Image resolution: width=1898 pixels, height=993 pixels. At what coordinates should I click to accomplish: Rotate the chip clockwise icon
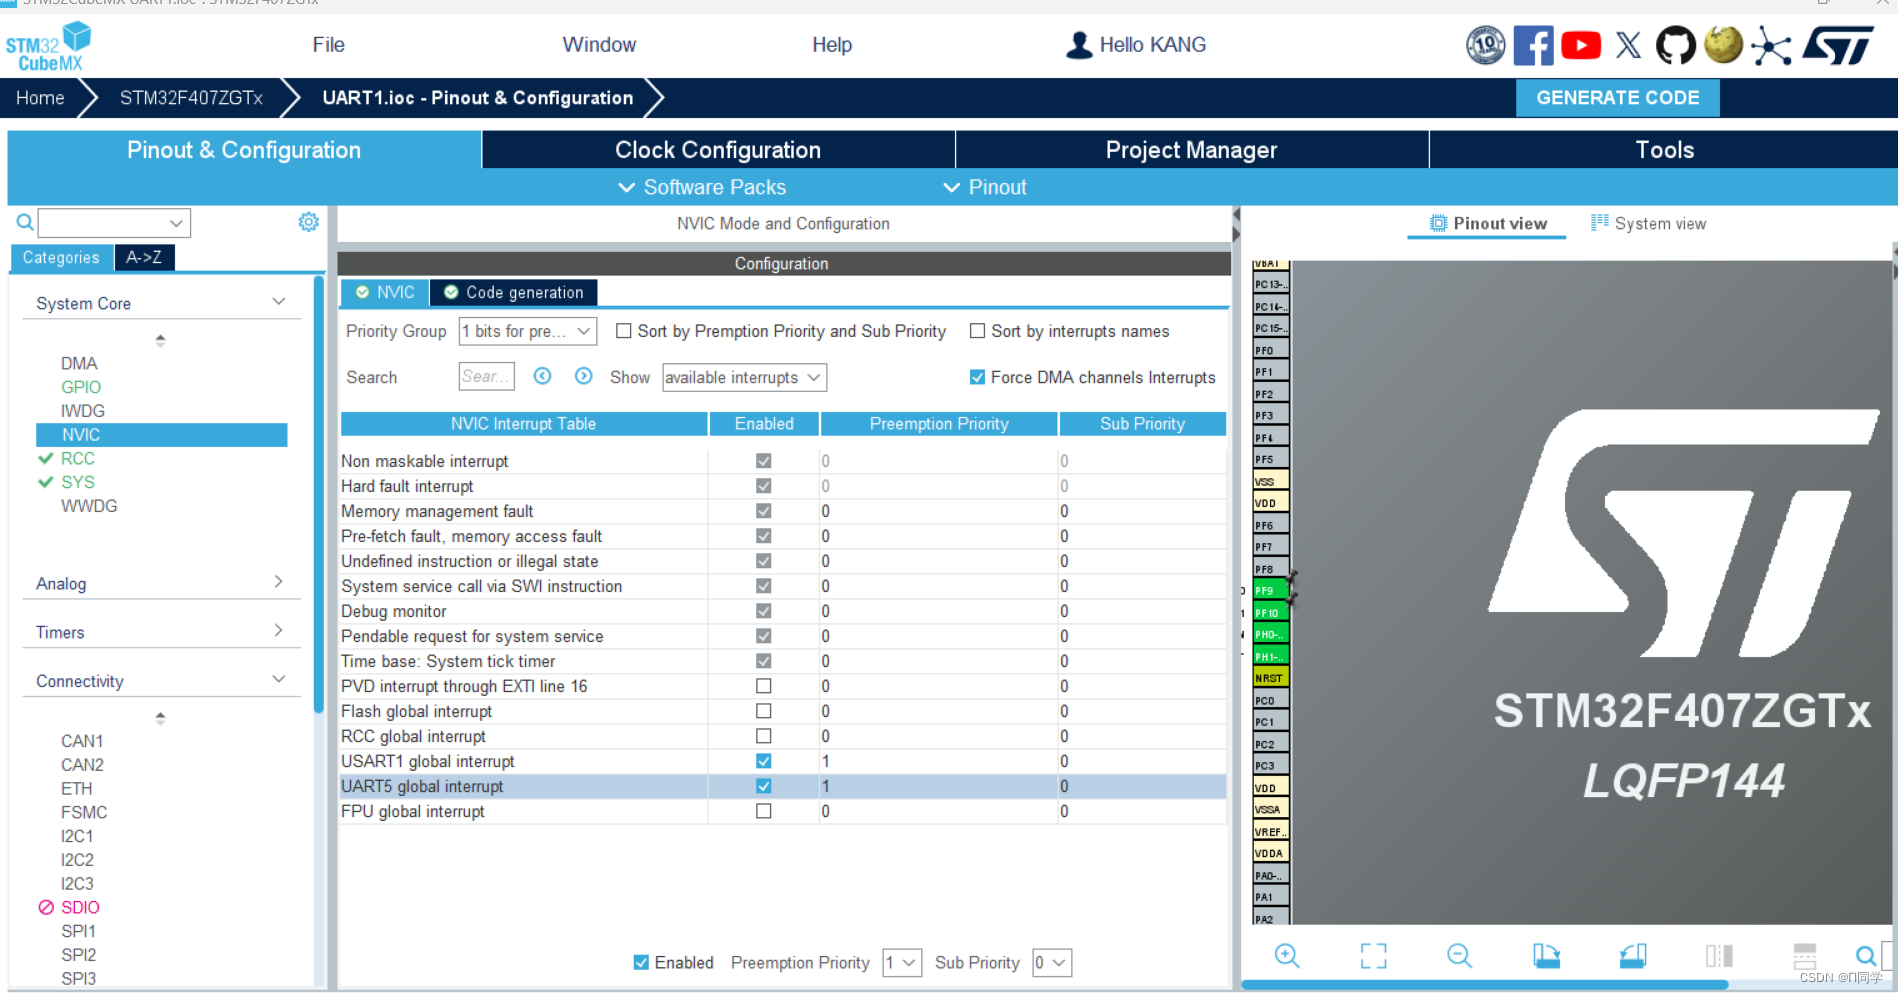click(1546, 956)
